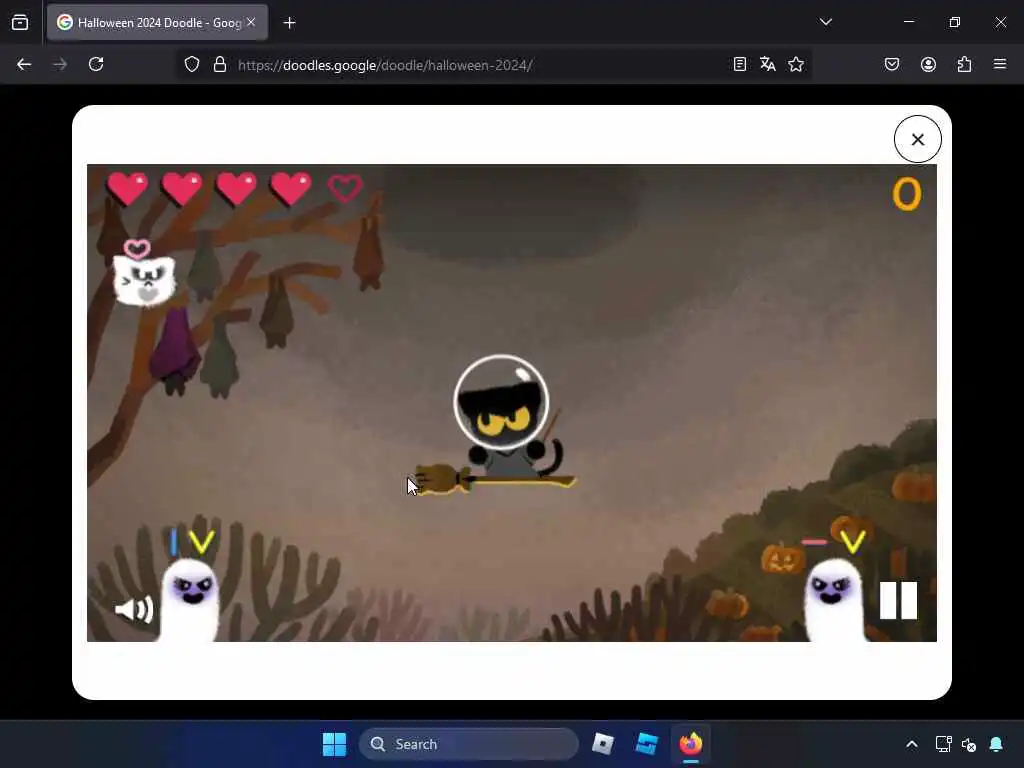Open the Windows Start menu
Viewport: 1024px width, 768px height.
(334, 744)
